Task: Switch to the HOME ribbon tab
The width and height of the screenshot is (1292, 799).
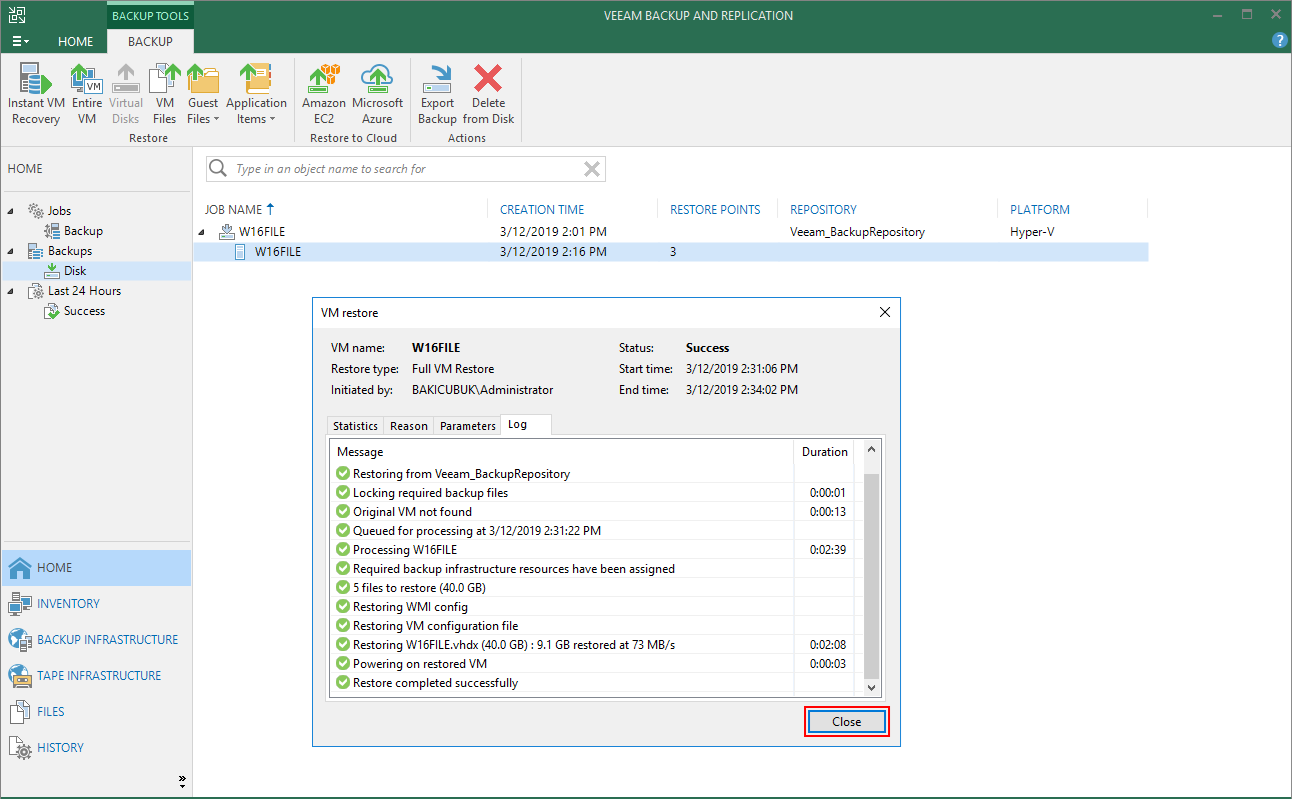Action: point(75,42)
